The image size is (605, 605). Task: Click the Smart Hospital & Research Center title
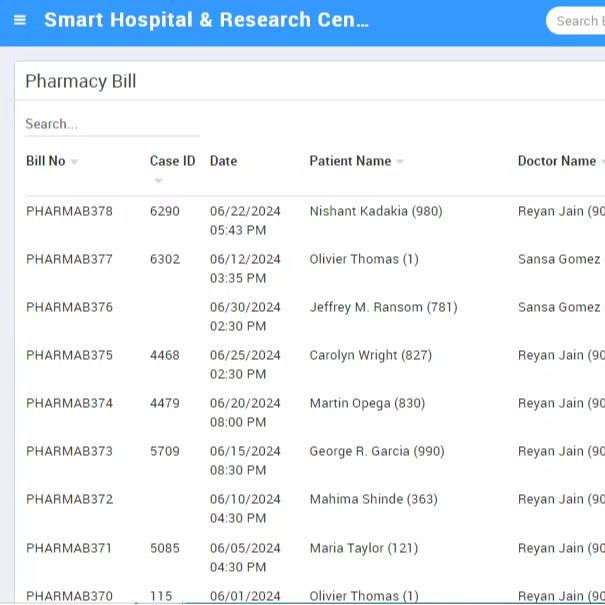[206, 20]
